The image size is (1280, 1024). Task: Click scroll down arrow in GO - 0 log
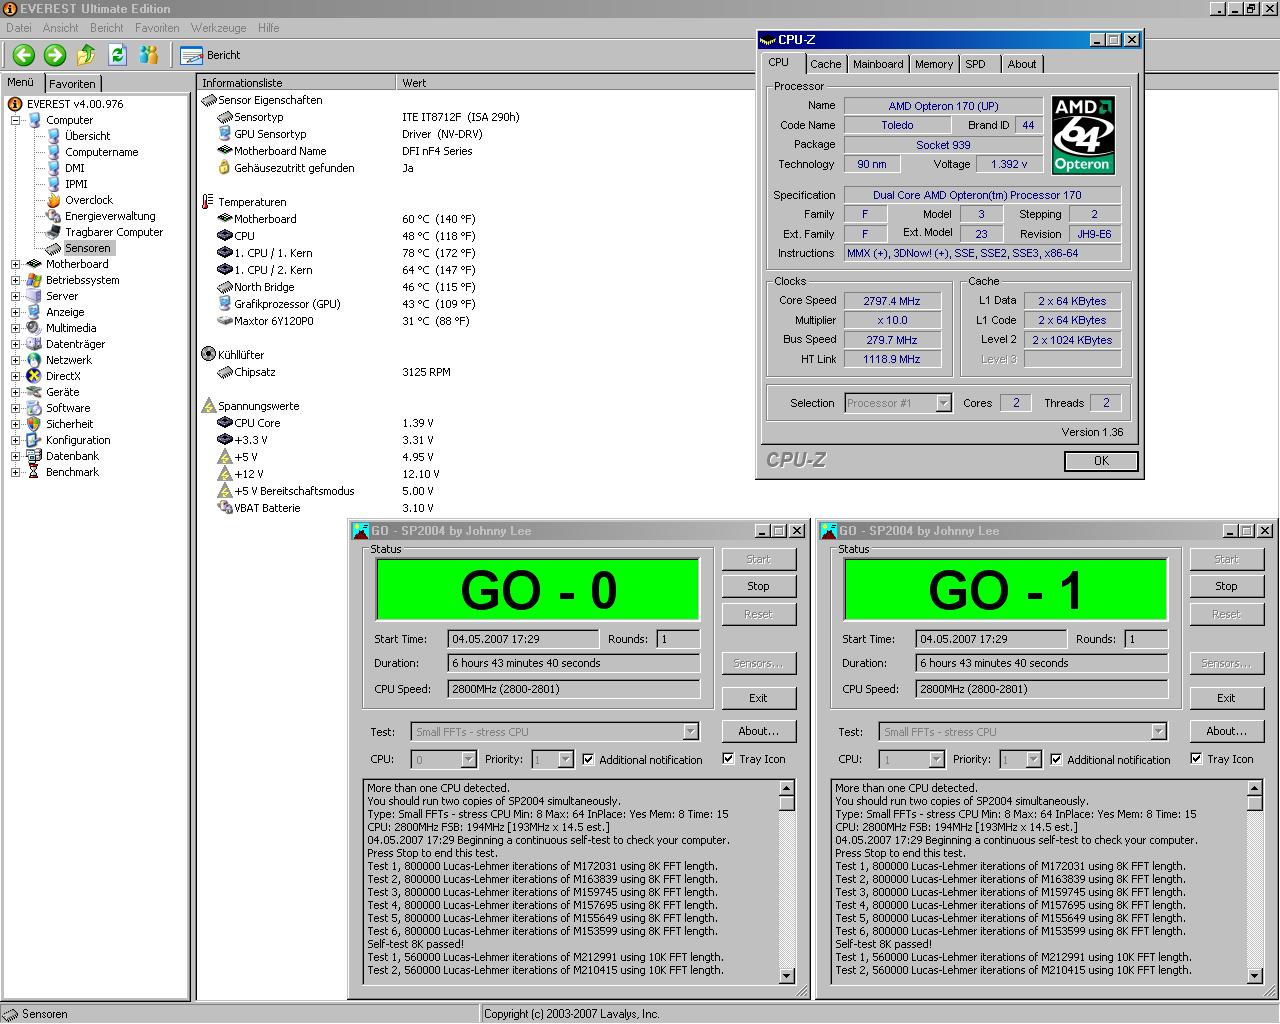tap(786, 976)
